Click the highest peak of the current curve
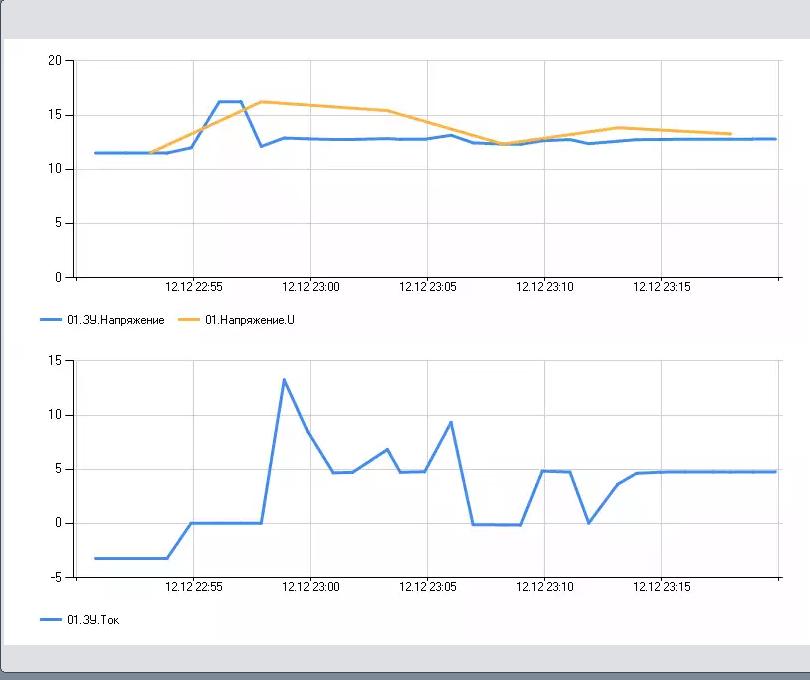This screenshot has width=810, height=680. pyautogui.click(x=284, y=380)
